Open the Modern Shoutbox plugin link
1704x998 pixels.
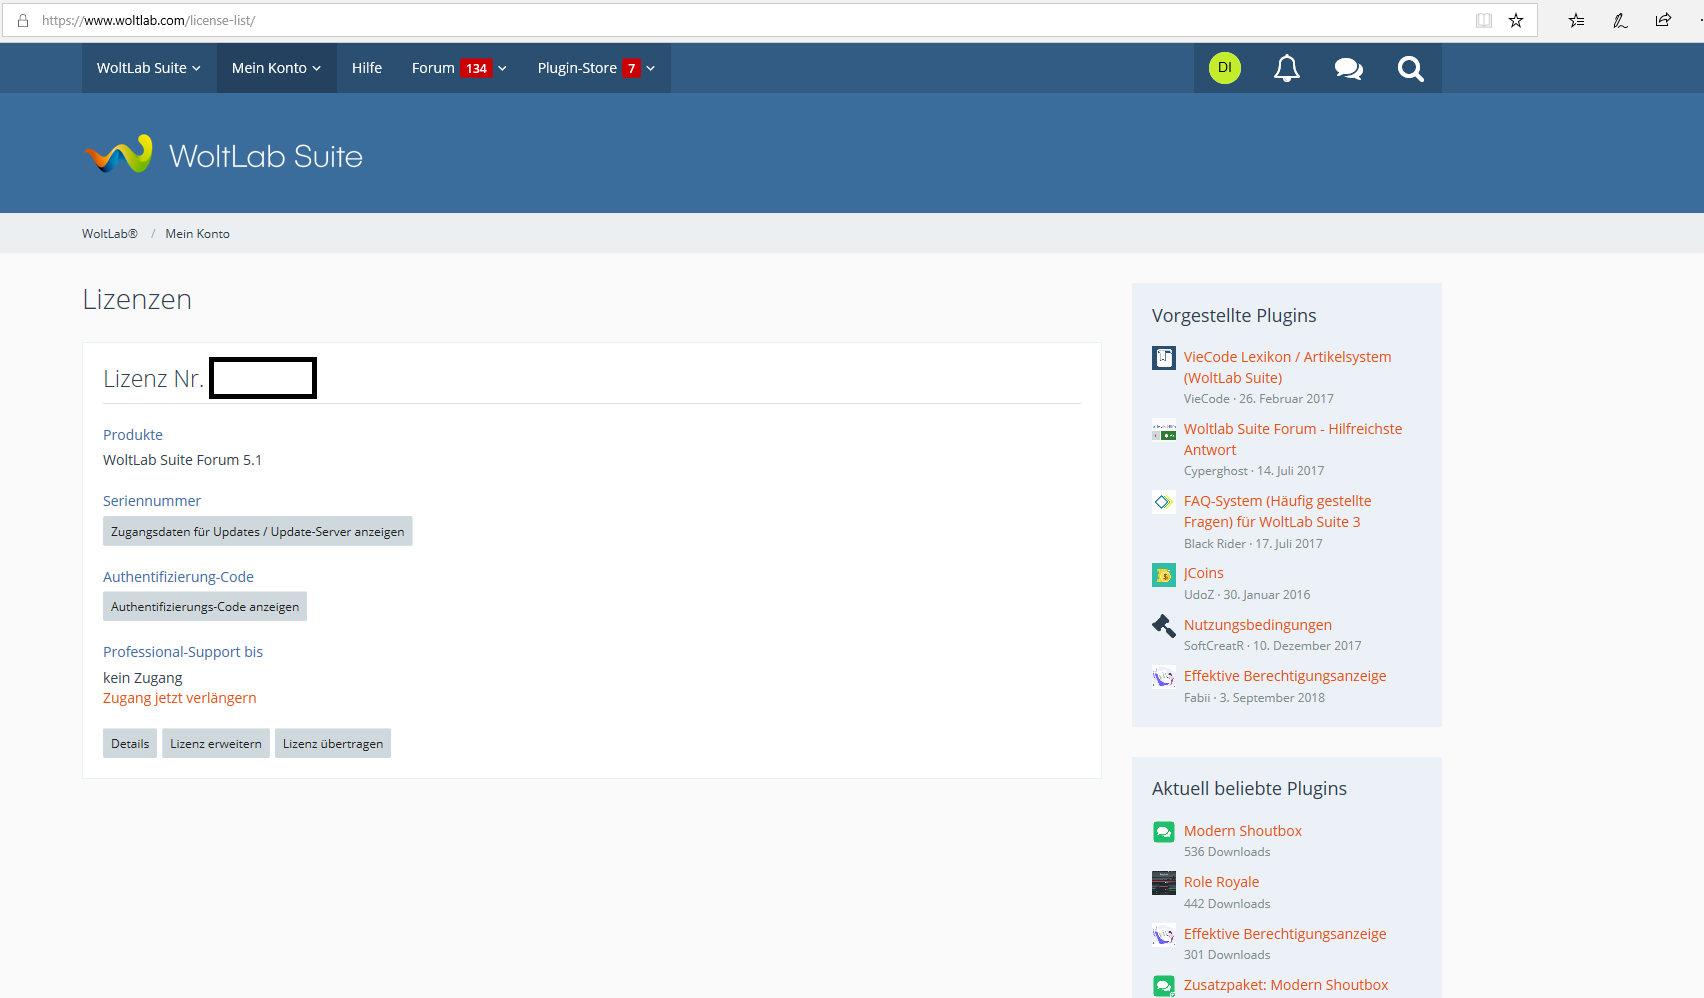pos(1242,831)
